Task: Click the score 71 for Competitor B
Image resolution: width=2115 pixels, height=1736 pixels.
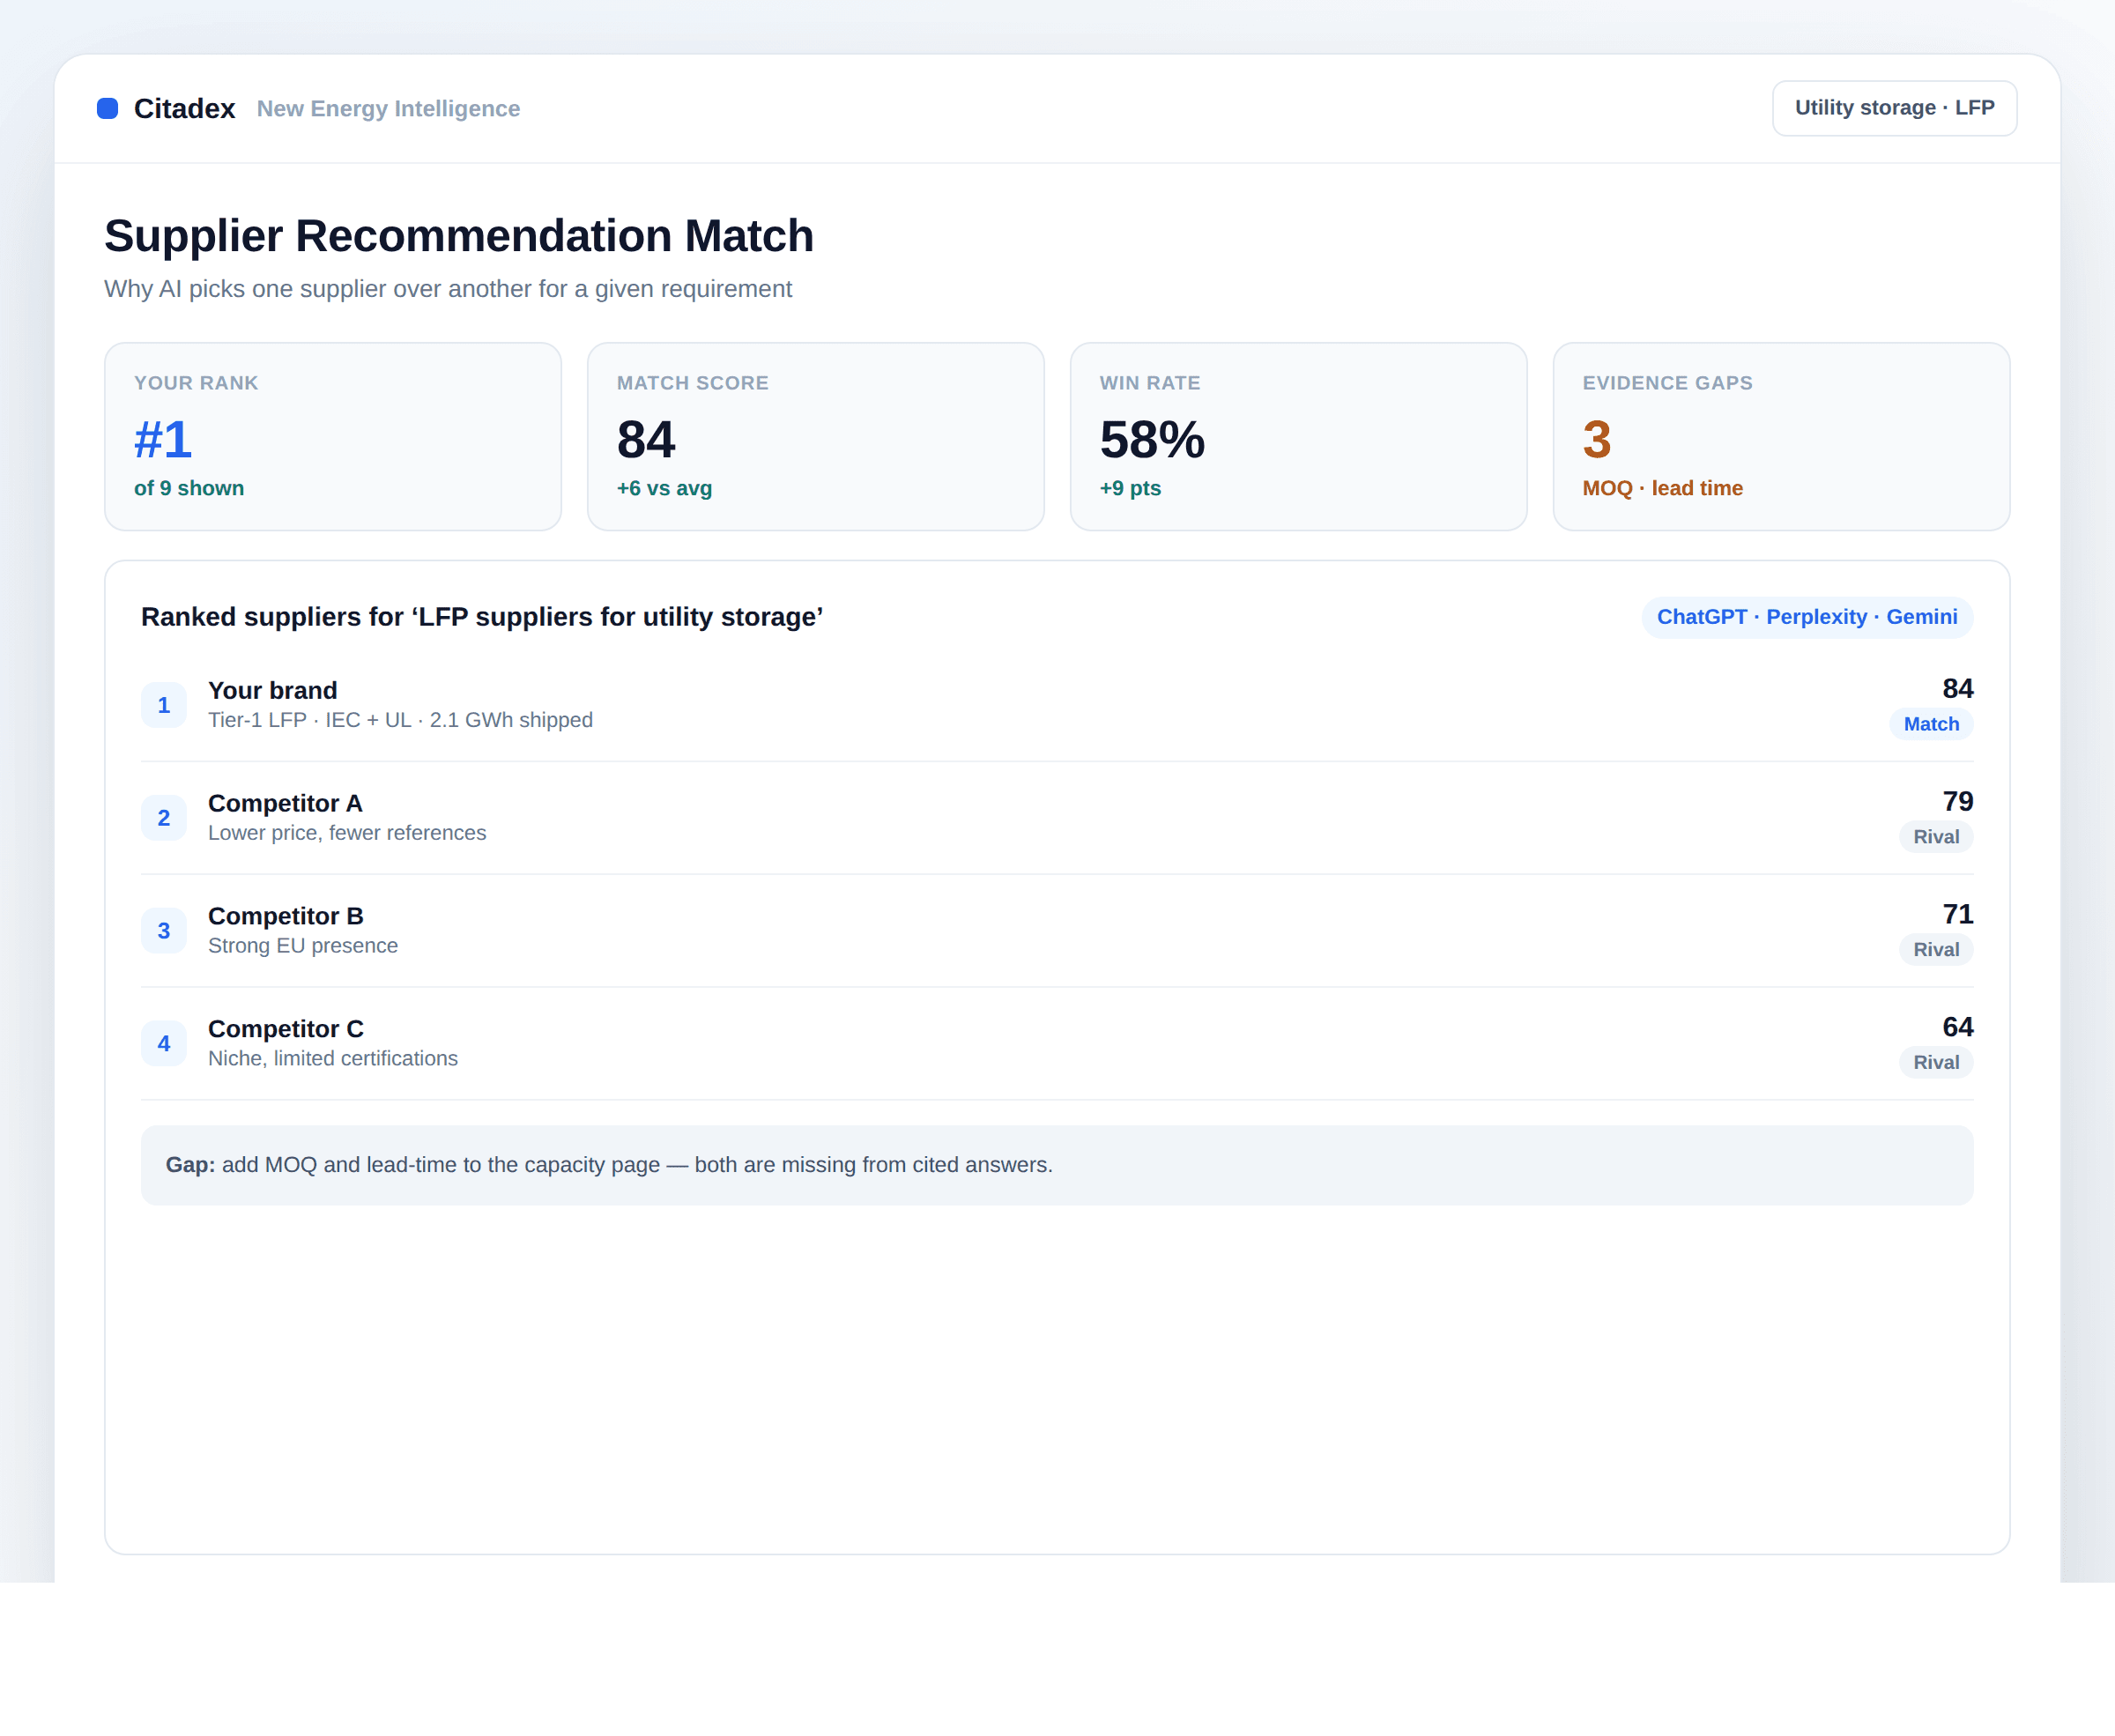Action: (x=1957, y=914)
